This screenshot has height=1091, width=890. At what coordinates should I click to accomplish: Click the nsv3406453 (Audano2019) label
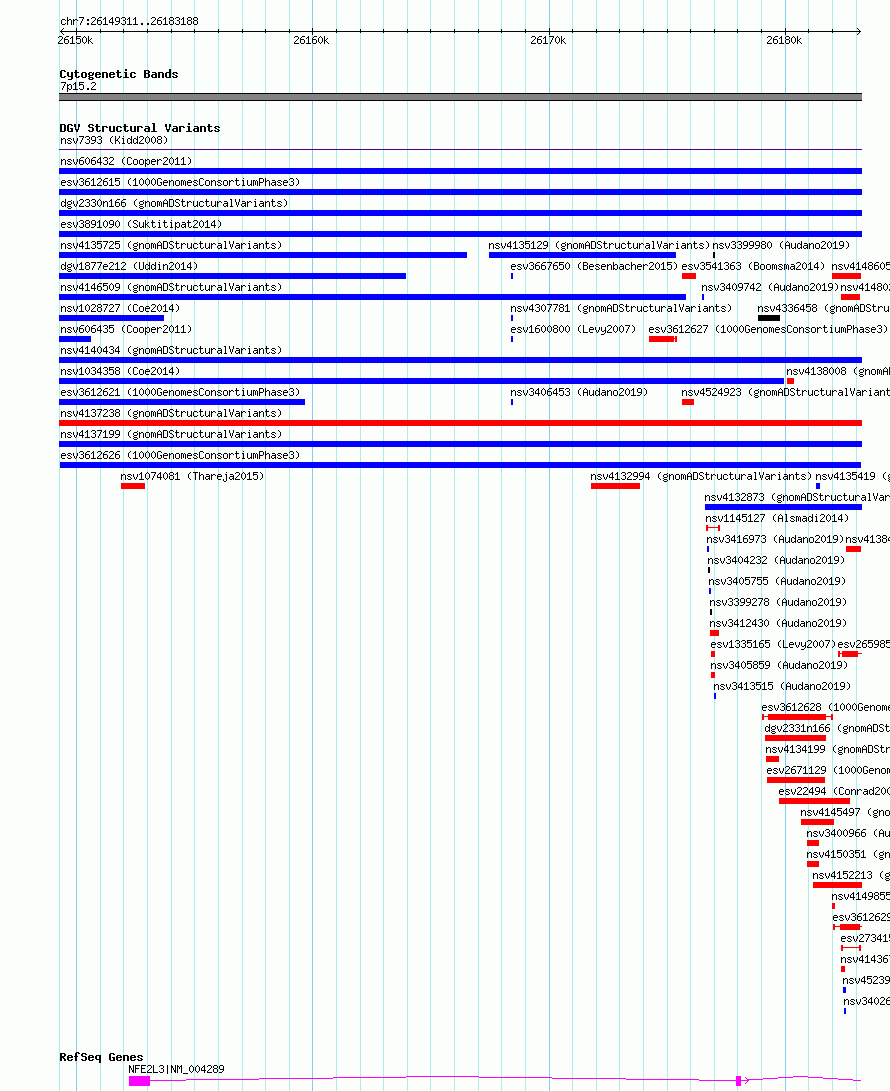coord(579,392)
